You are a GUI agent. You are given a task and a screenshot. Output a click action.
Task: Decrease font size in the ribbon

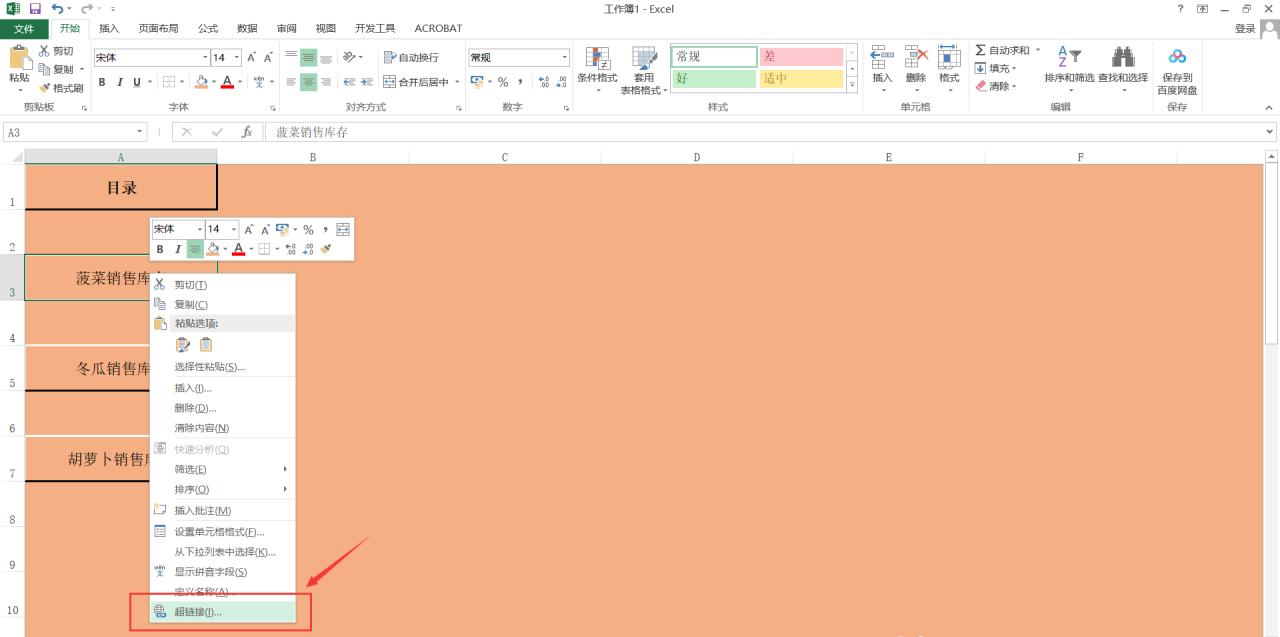[x=267, y=58]
